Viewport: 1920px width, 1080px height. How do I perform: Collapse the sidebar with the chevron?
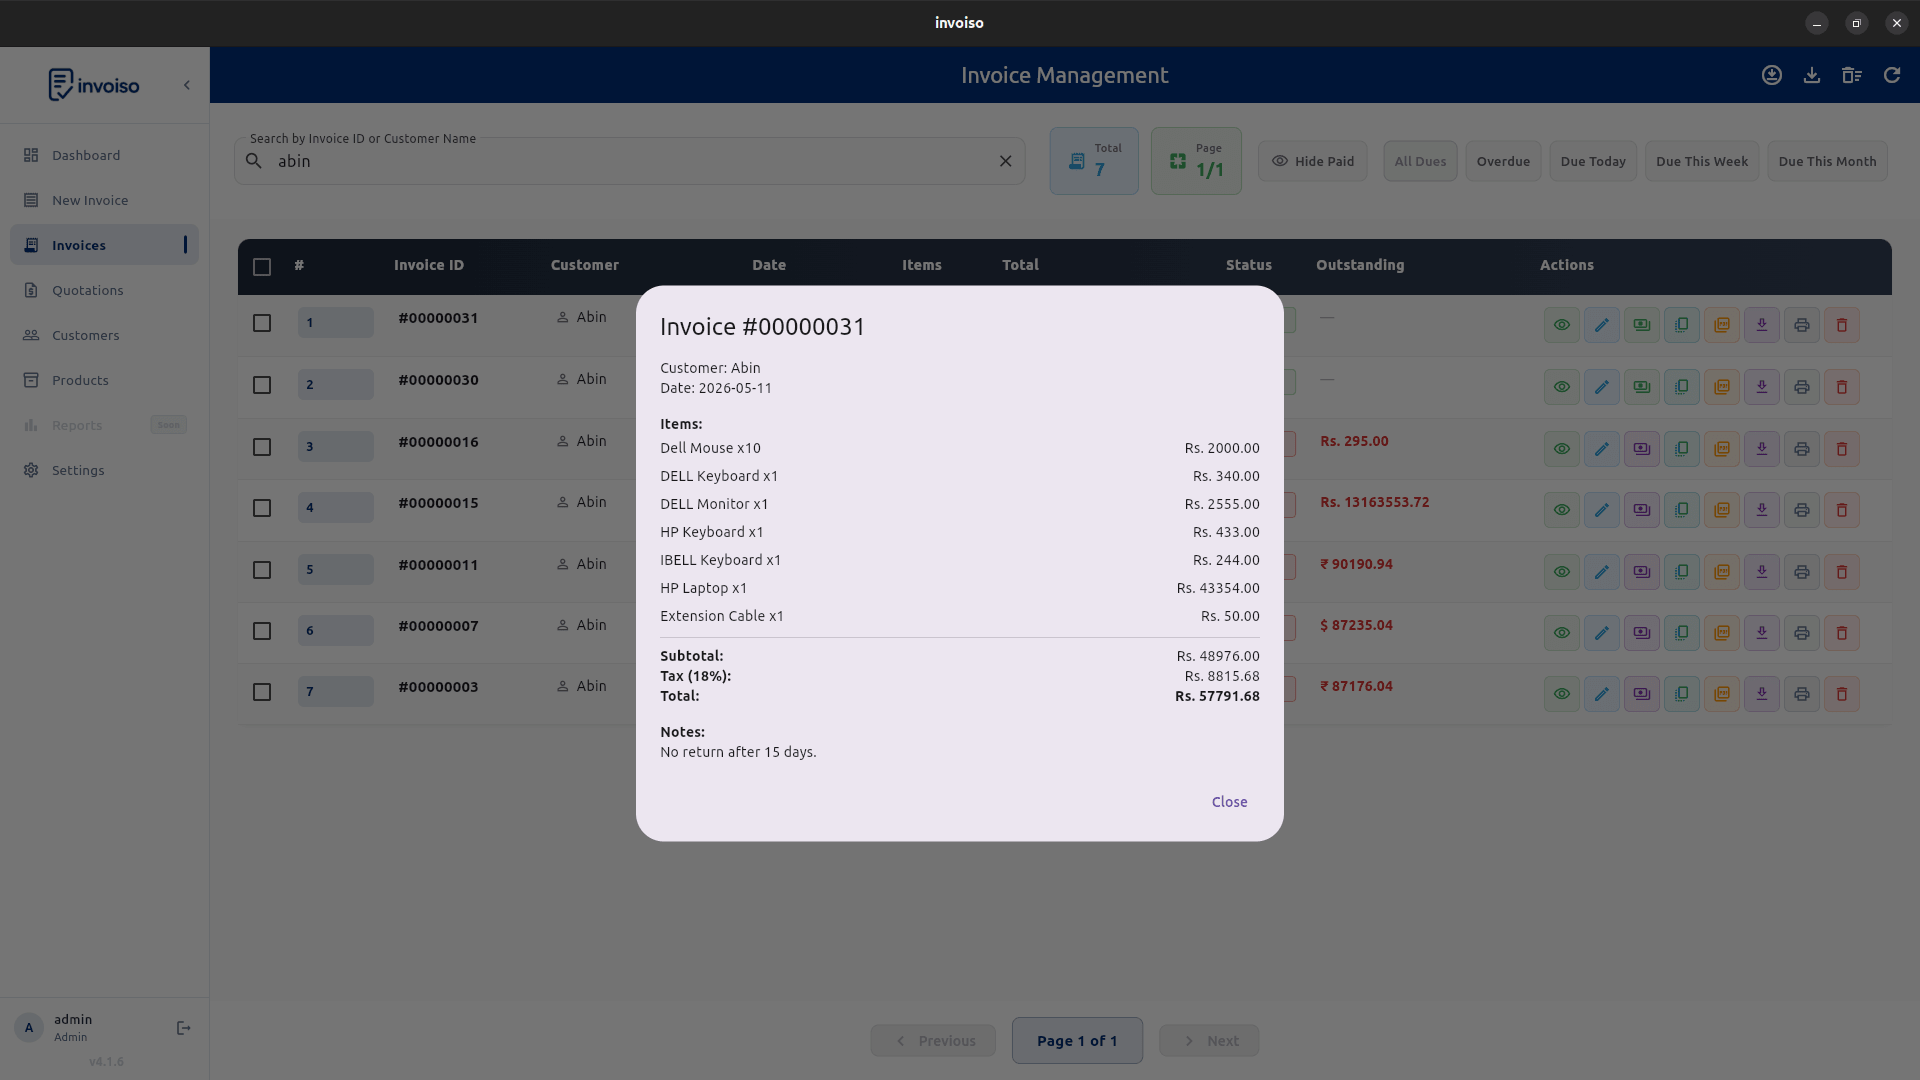tap(186, 85)
